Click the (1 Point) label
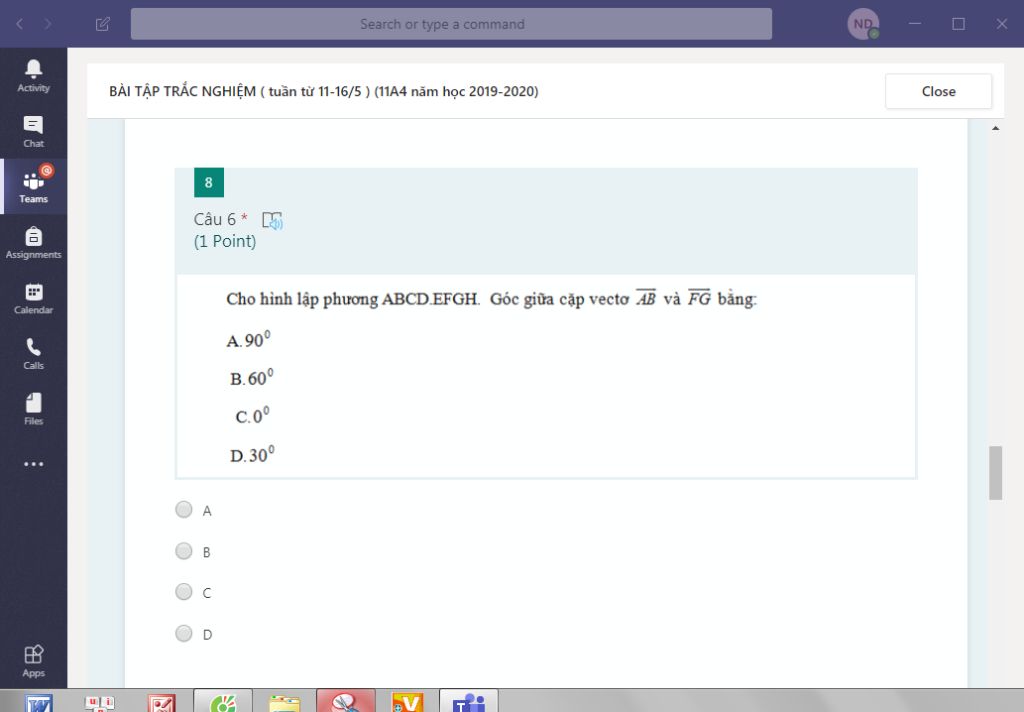Viewport: 1024px width, 712px height. [225, 241]
